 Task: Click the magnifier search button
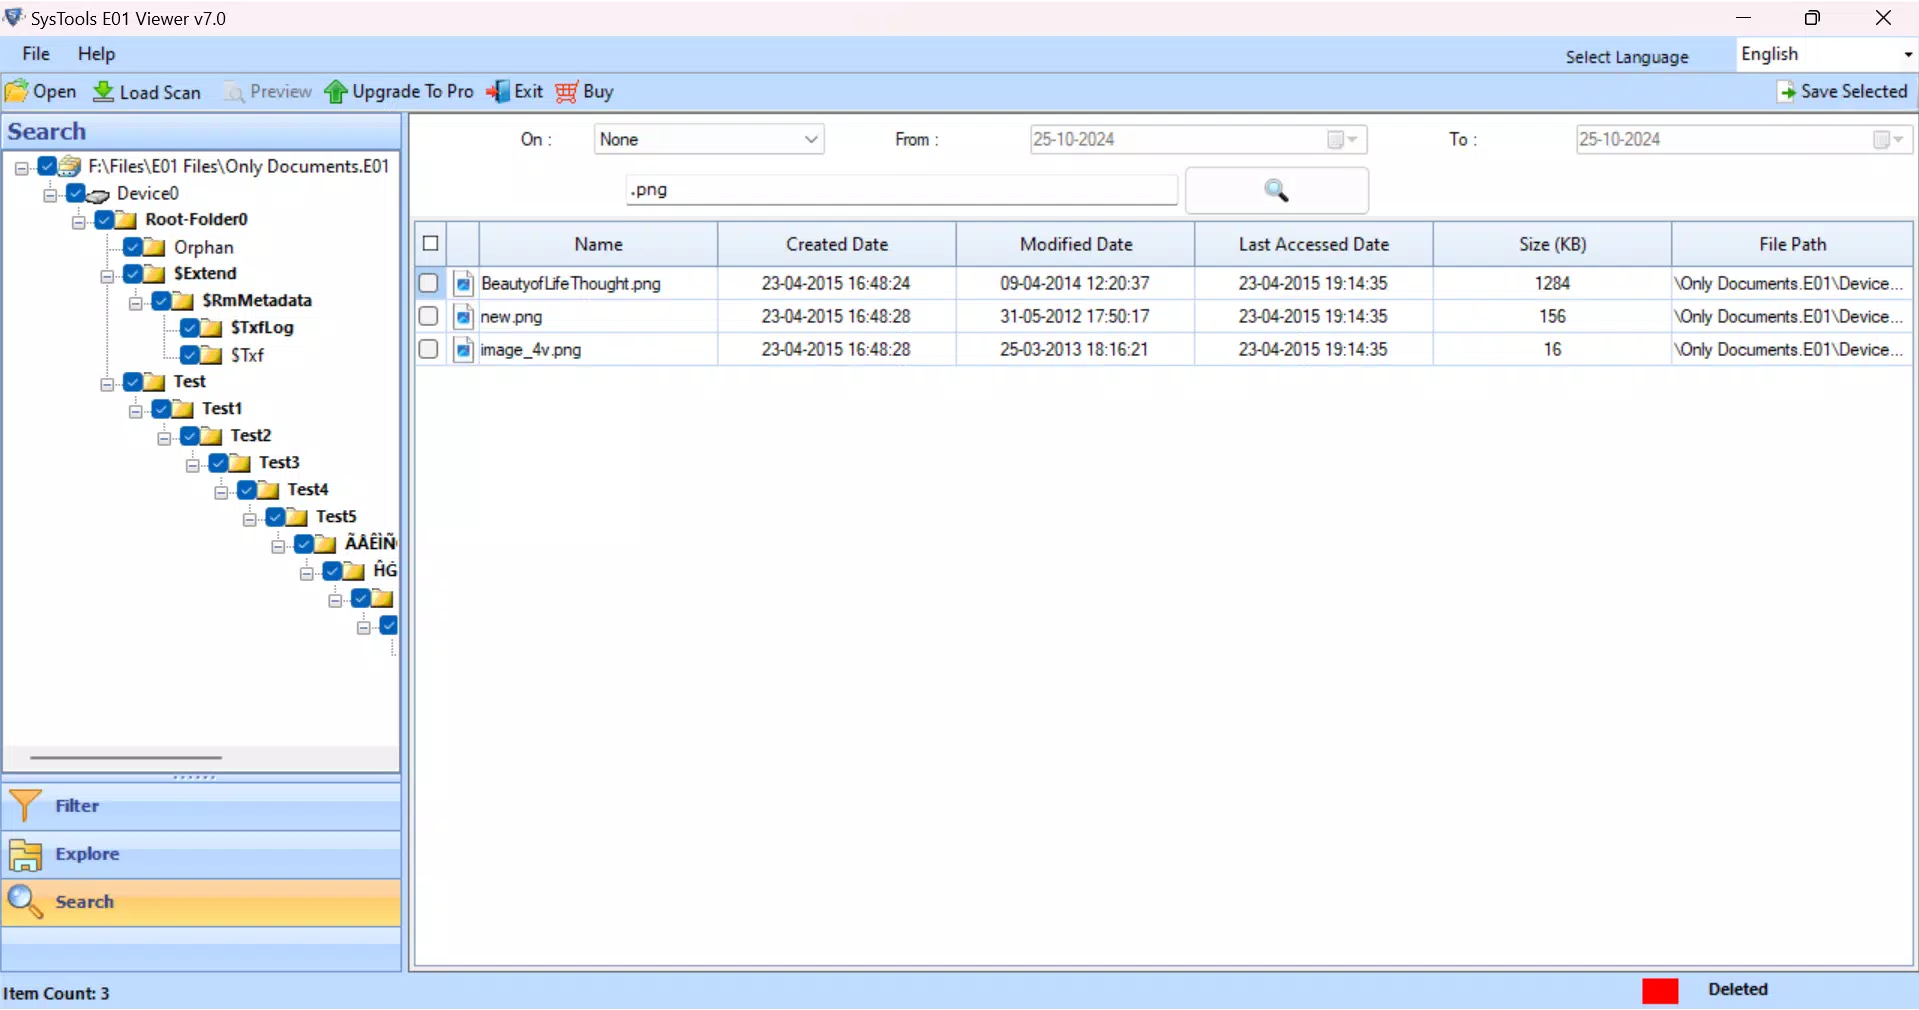[1276, 190]
